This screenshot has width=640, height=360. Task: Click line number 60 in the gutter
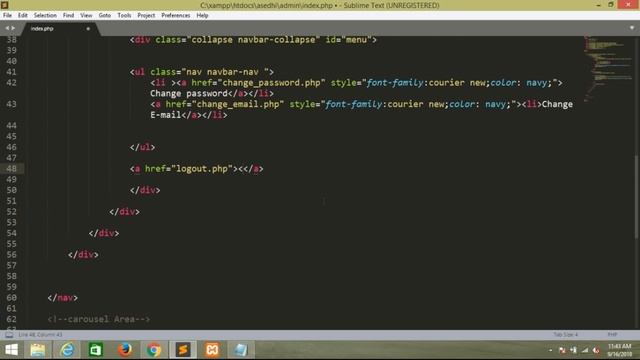tap(11, 298)
